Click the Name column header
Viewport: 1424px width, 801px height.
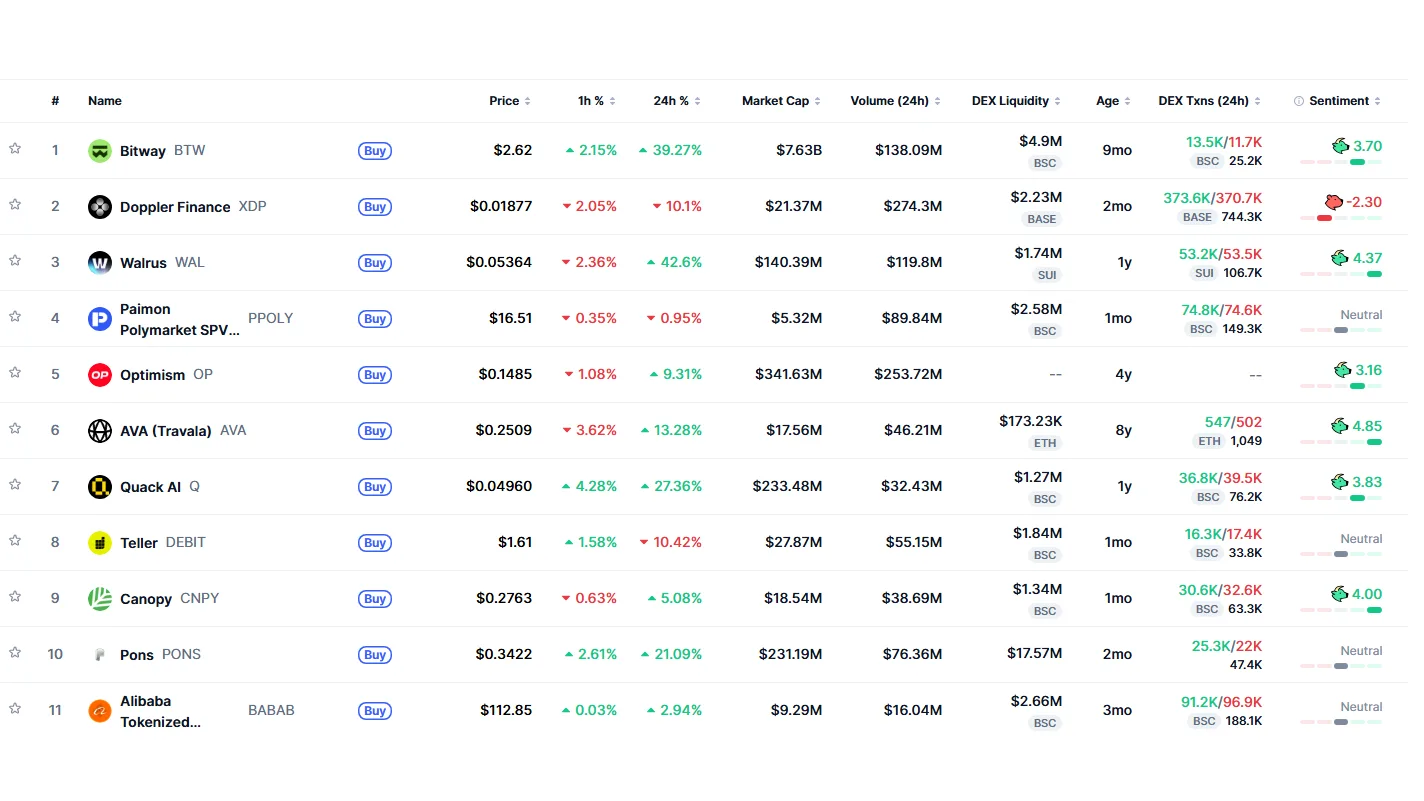click(x=105, y=101)
